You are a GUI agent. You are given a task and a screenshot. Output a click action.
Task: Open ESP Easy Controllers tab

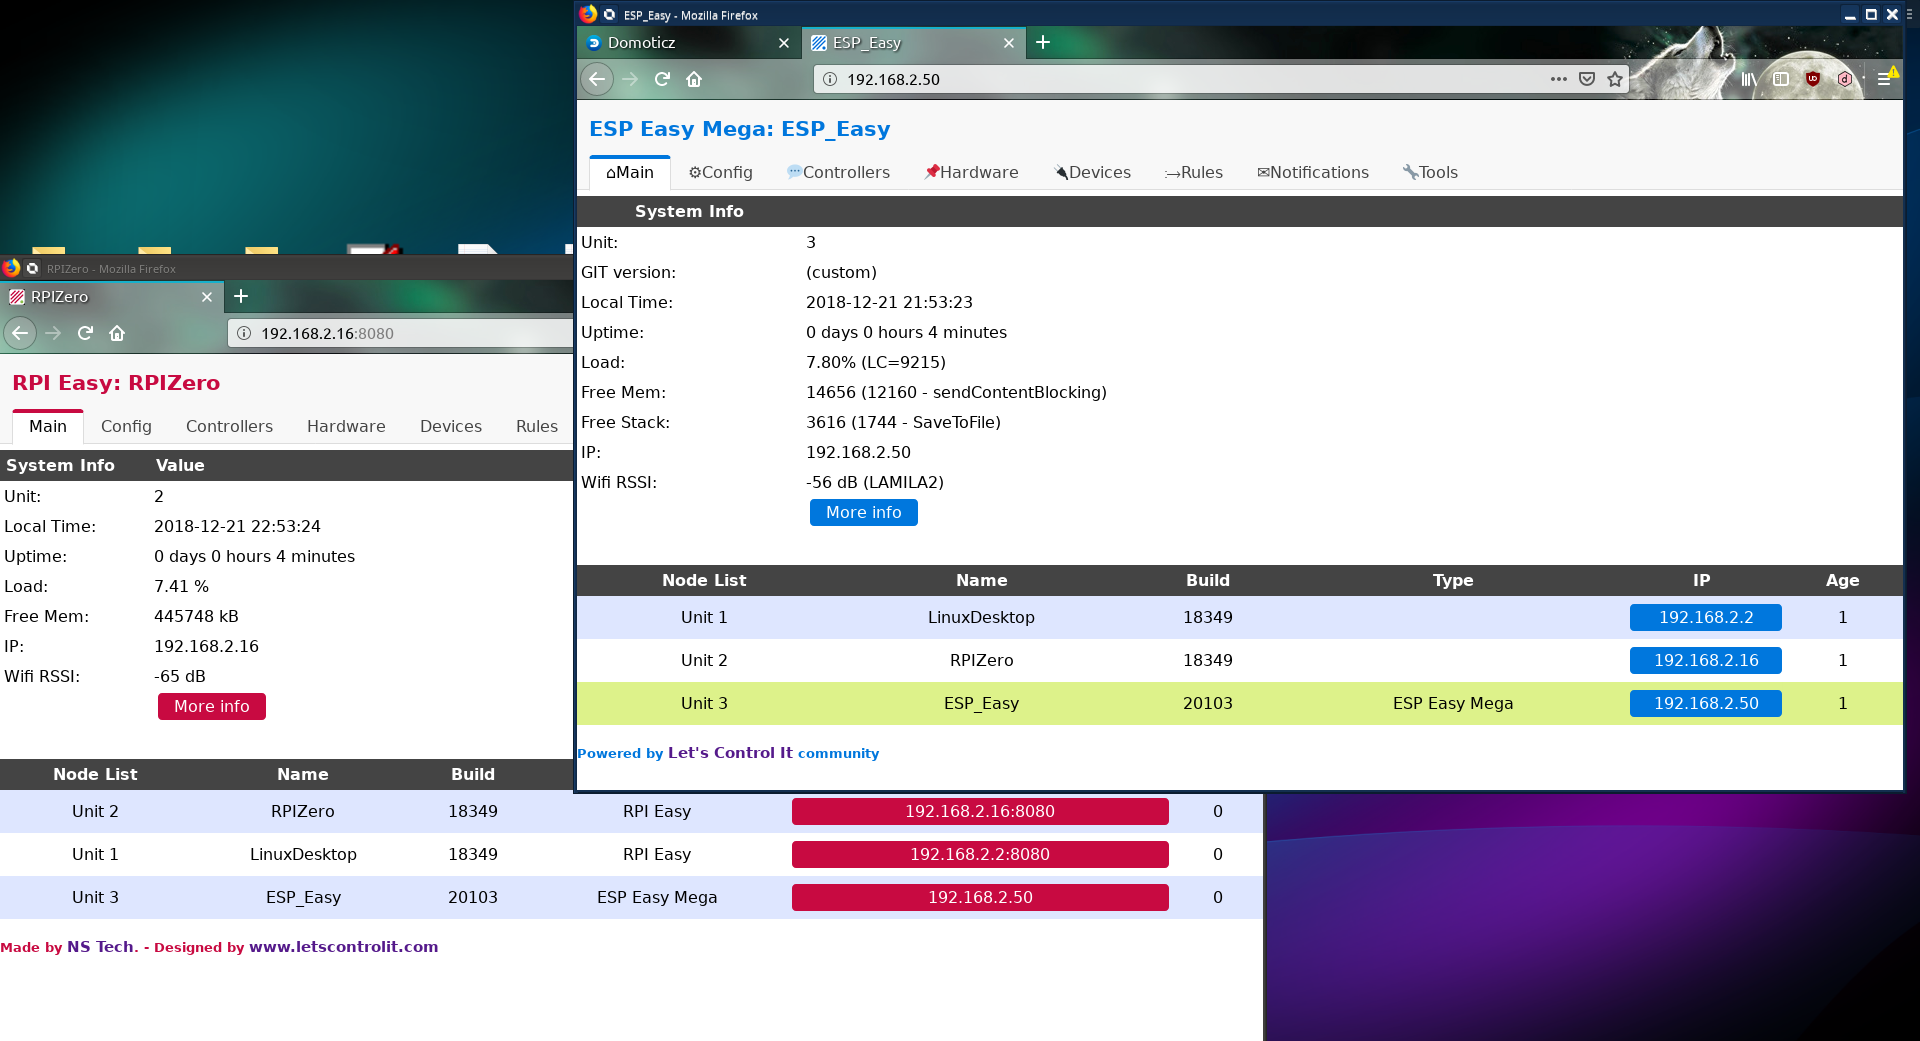[838, 172]
